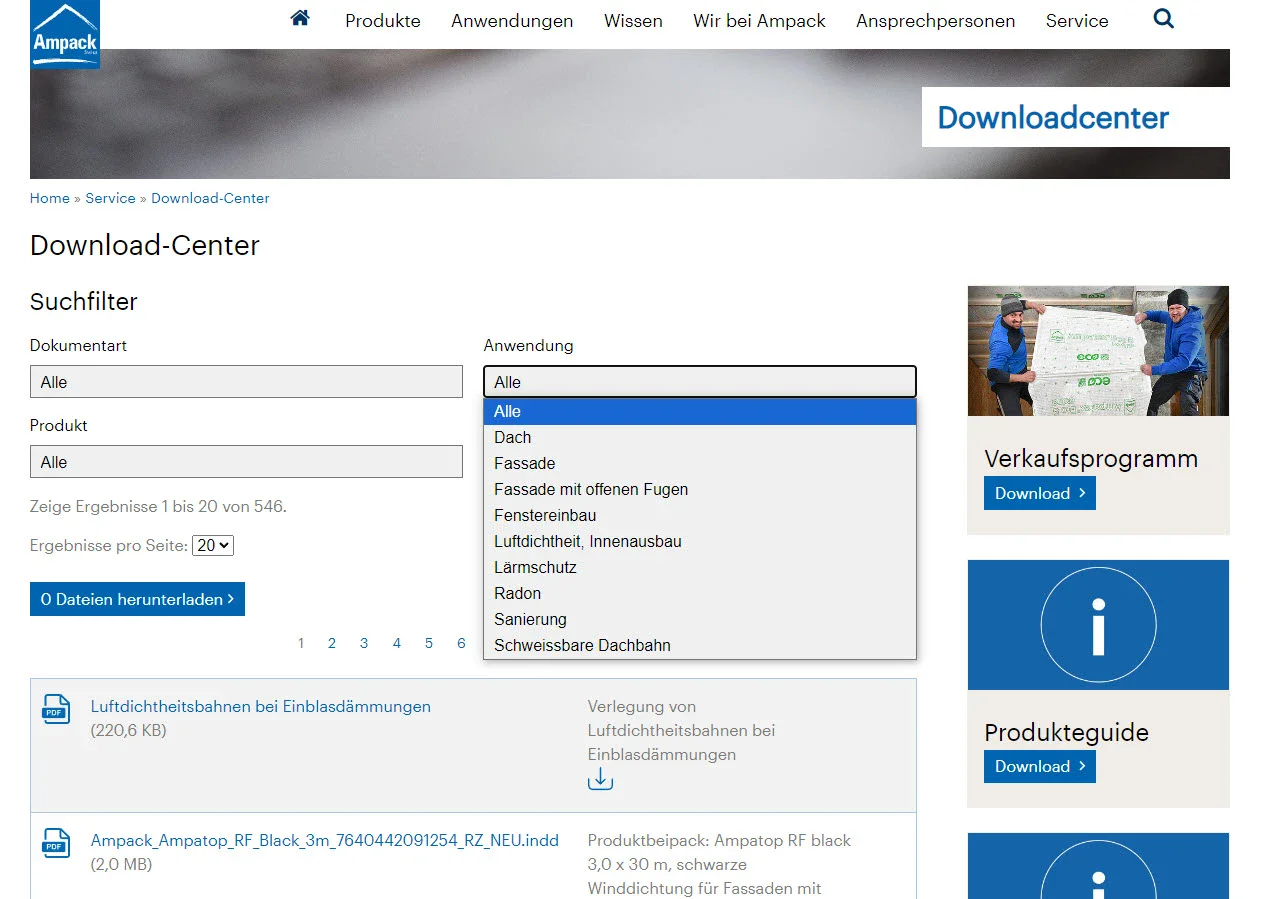The width and height of the screenshot is (1261, 899).
Task: Choose Luftdichtheit, Innenausbau option
Action: [x=700, y=541]
